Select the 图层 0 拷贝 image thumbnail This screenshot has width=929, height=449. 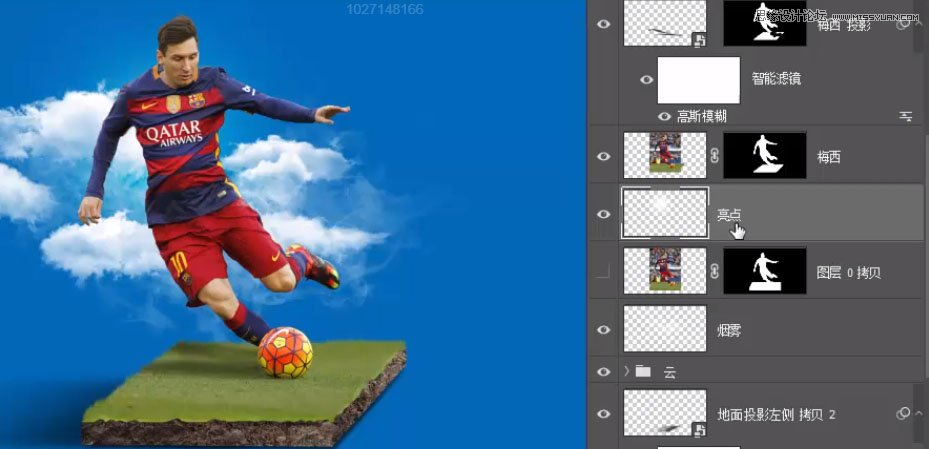click(665, 271)
